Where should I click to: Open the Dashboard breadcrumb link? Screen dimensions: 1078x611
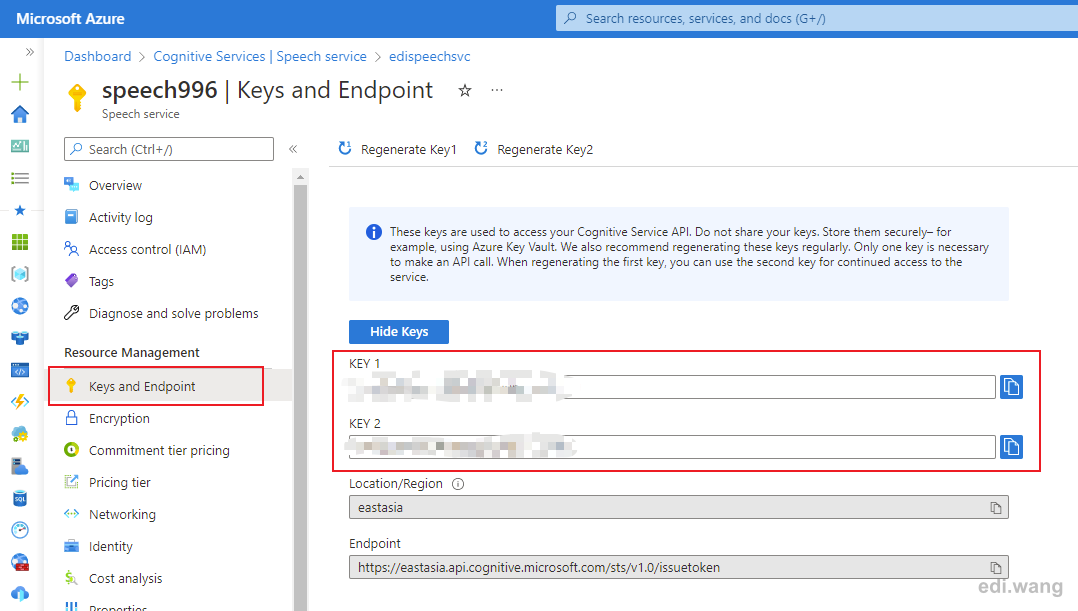point(98,56)
